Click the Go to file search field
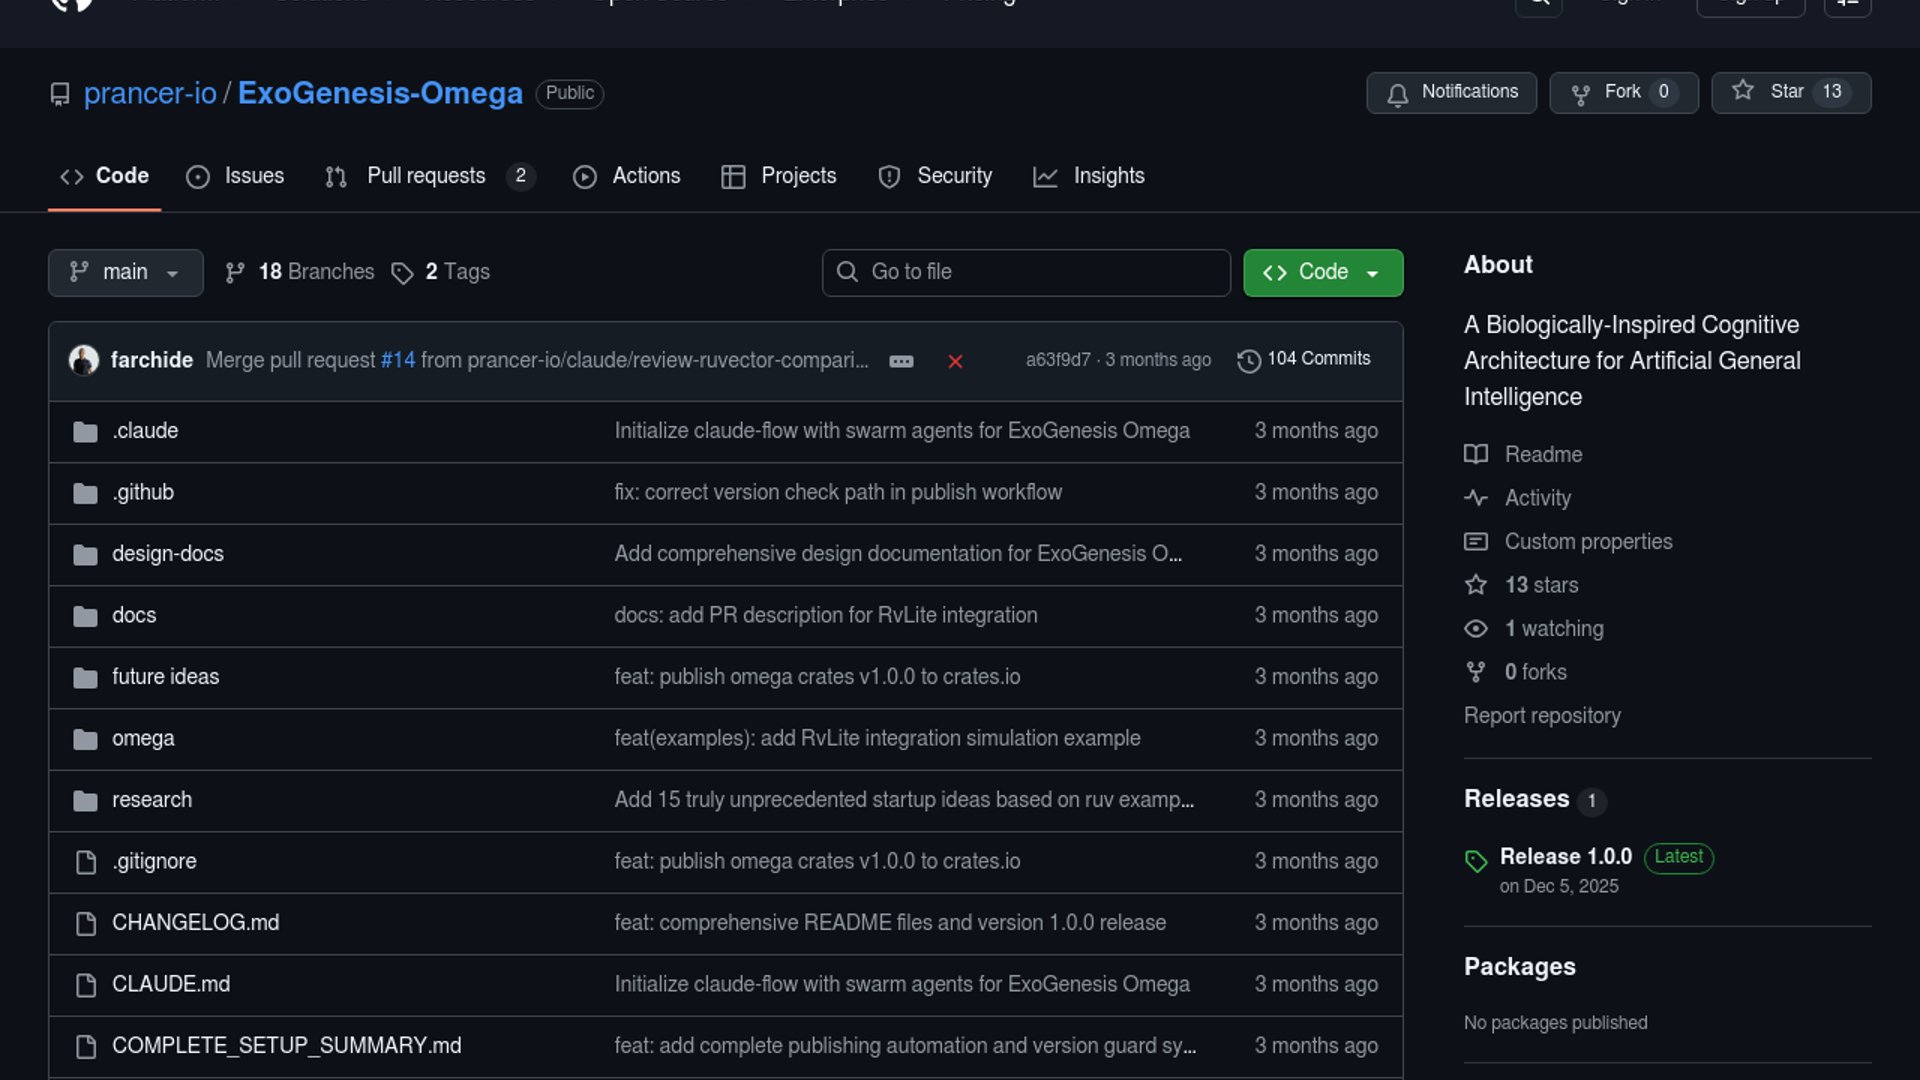 tap(1026, 272)
